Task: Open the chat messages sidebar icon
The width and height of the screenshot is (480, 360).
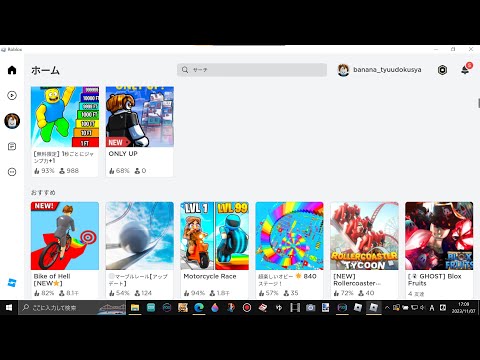Action: click(x=12, y=146)
